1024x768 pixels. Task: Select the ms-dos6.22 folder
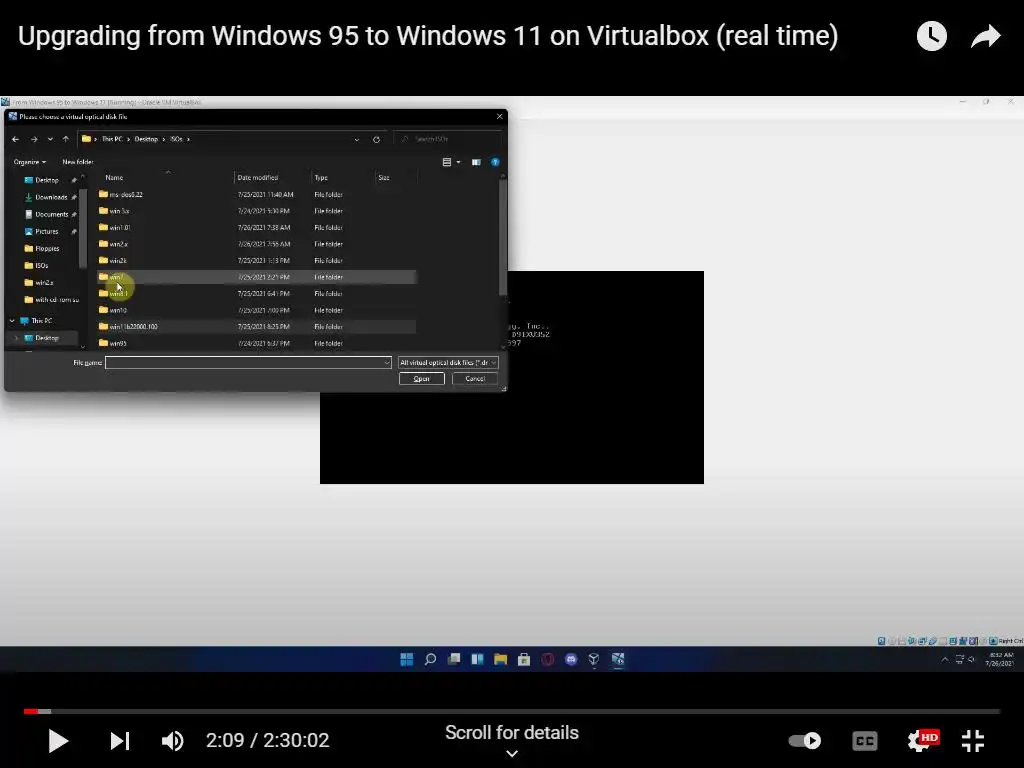125,195
